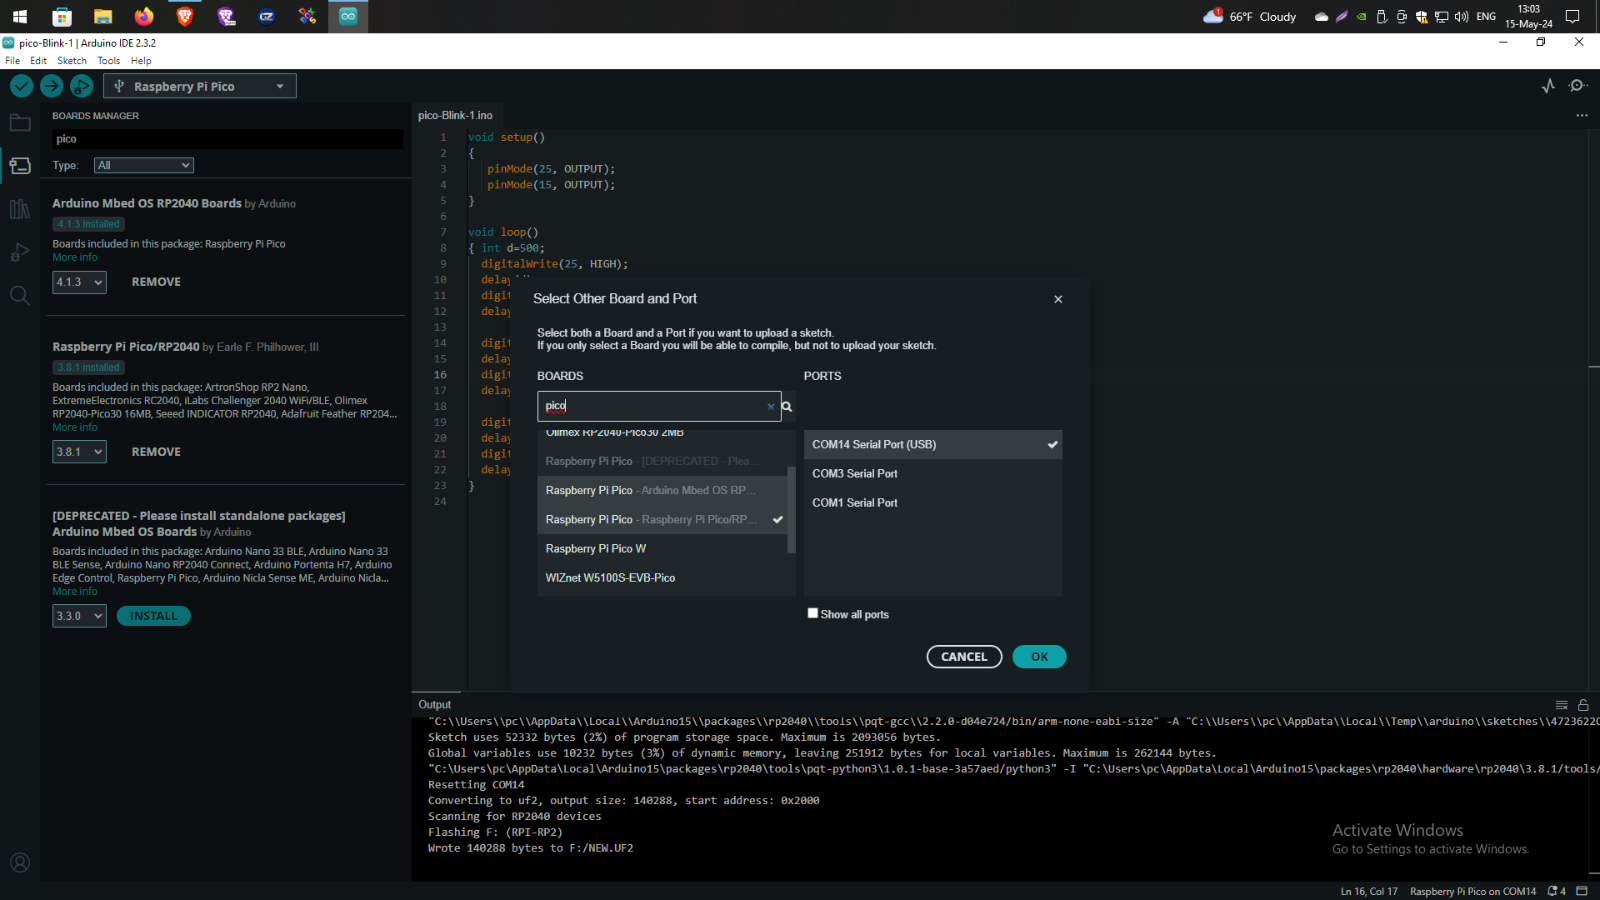The image size is (1600, 900).
Task: Open More info link under Mbed OS RP2040 Boards
Action: pos(75,257)
